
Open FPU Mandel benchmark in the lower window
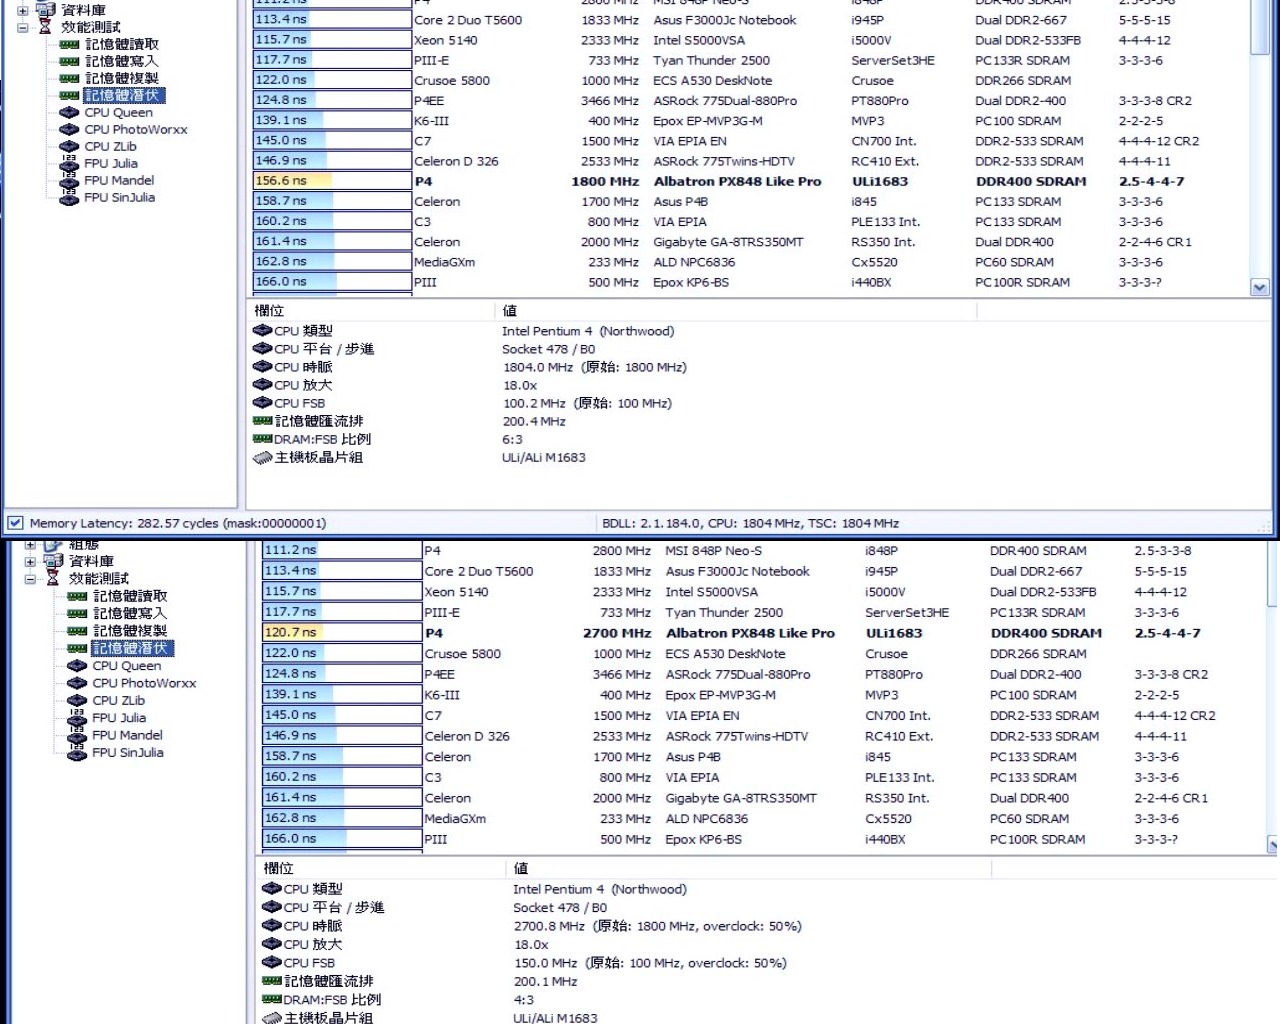tap(127, 735)
